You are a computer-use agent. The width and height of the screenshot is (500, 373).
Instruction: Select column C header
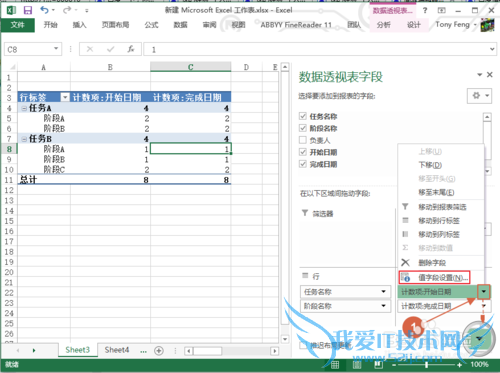pyautogui.click(x=190, y=67)
